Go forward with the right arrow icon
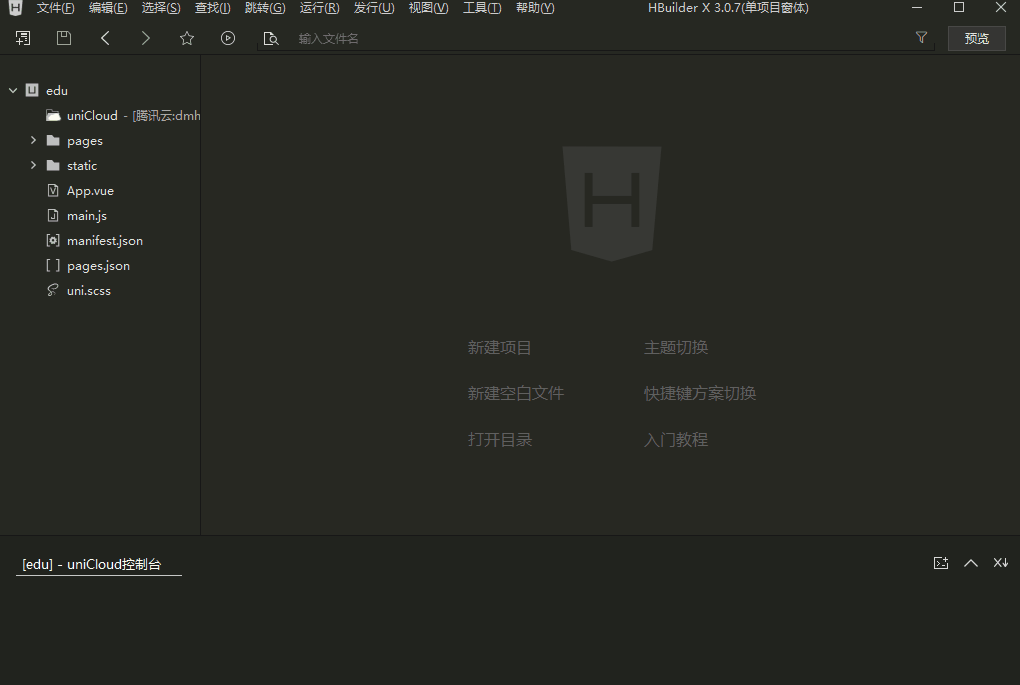 (146, 38)
